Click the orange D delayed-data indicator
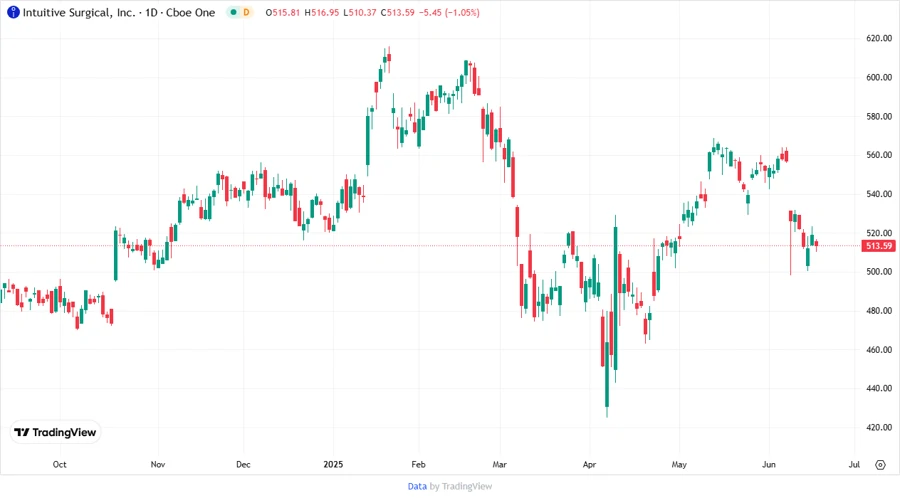The image size is (900, 498). pyautogui.click(x=246, y=13)
